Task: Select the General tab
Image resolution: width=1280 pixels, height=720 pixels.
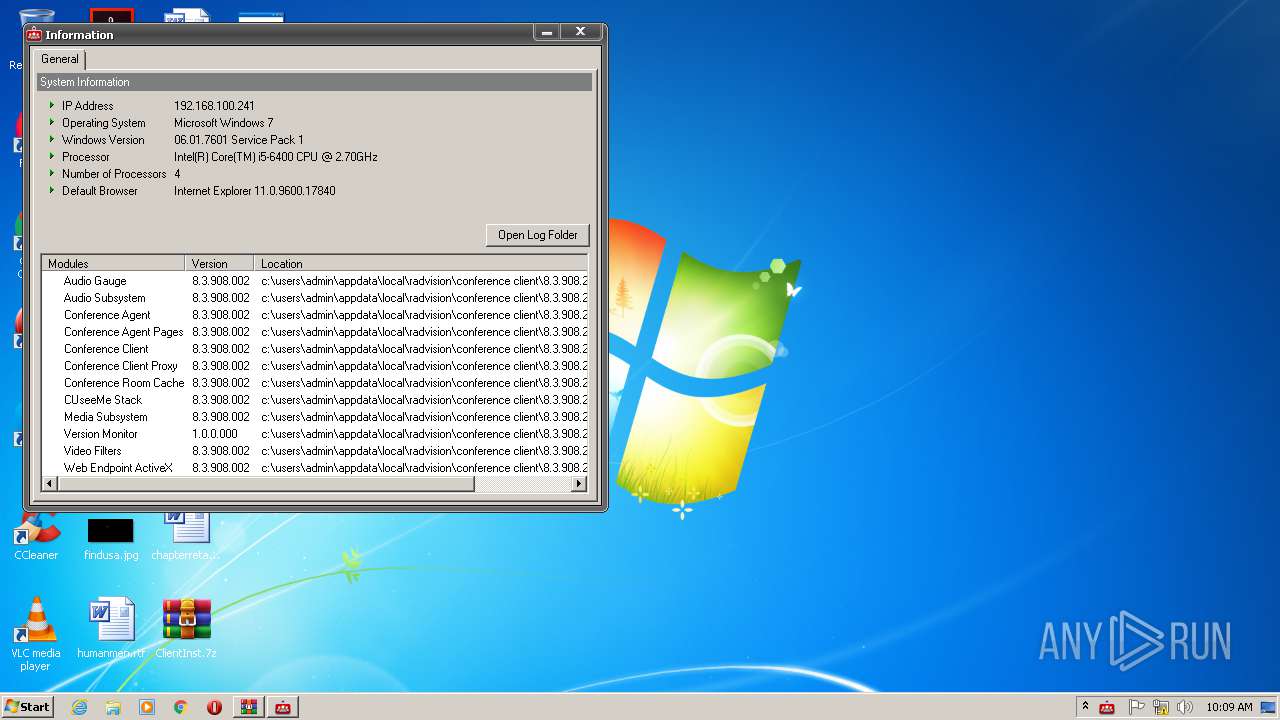Action: (x=60, y=59)
